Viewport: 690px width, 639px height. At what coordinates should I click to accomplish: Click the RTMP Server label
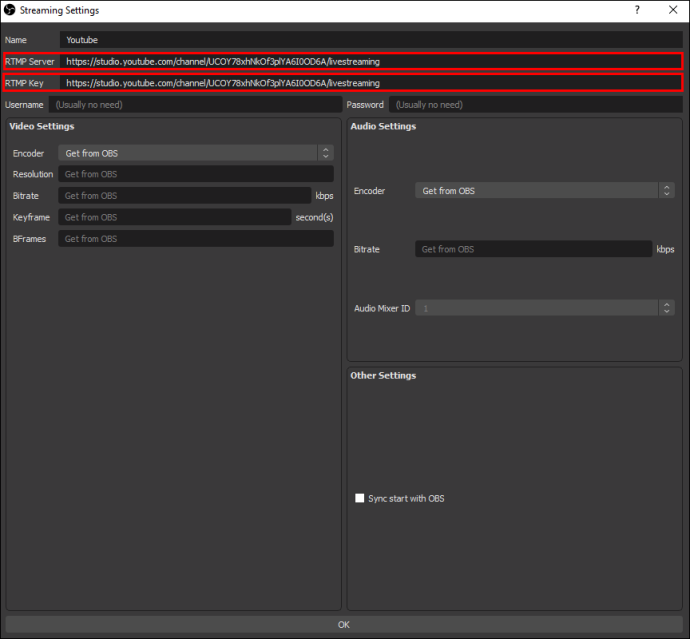tap(29, 62)
